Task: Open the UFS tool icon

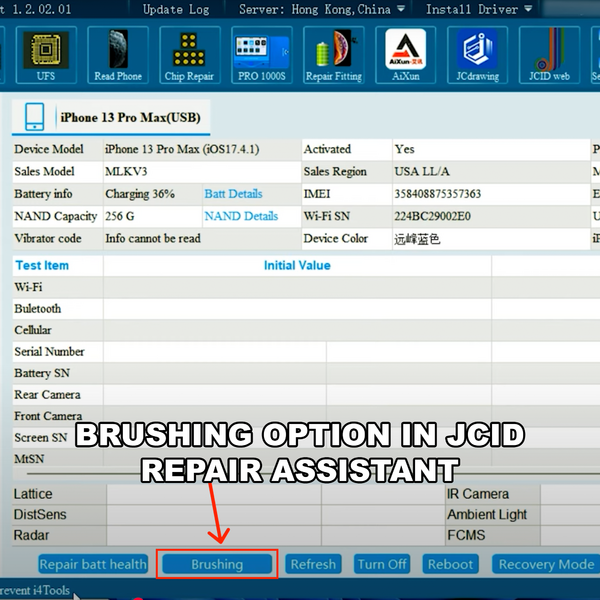Action: 46,53
